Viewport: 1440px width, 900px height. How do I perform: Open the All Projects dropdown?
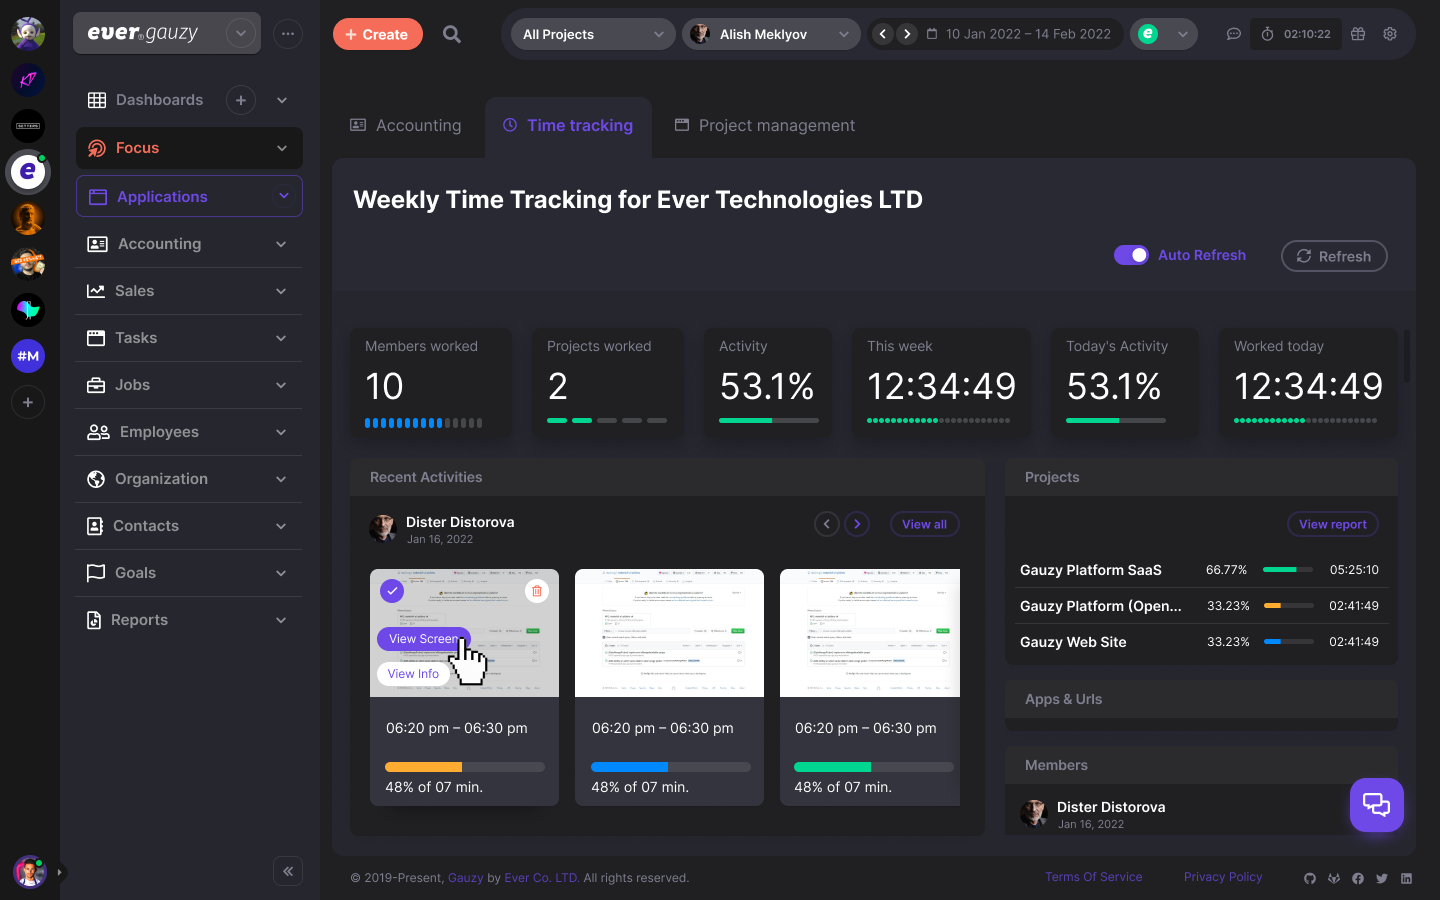592,33
